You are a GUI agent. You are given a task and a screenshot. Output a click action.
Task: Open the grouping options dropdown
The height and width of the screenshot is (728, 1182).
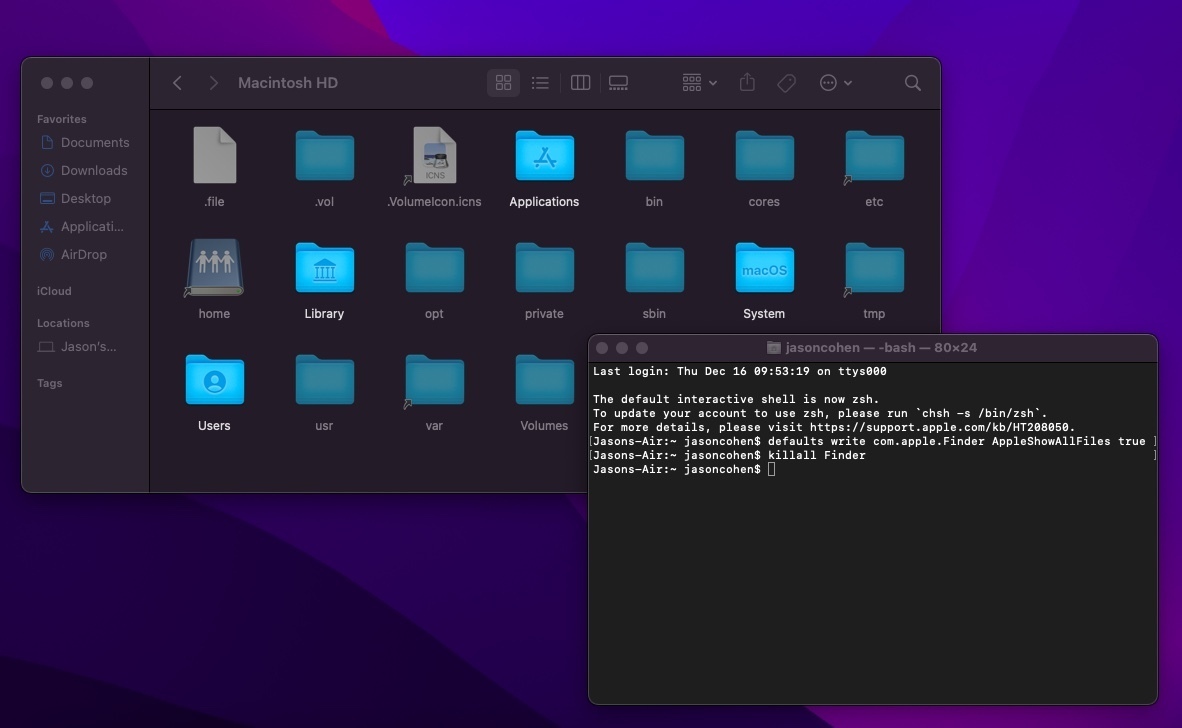(x=696, y=83)
